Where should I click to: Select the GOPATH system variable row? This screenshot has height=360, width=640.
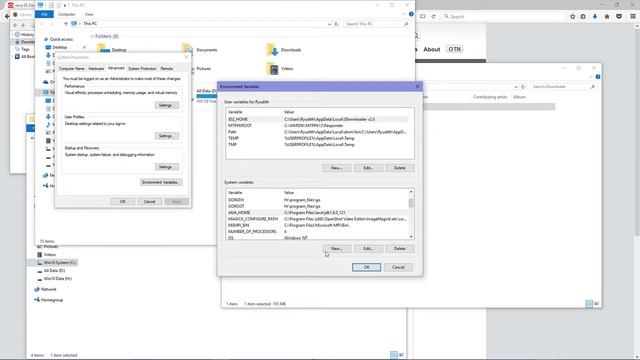click(x=317, y=200)
